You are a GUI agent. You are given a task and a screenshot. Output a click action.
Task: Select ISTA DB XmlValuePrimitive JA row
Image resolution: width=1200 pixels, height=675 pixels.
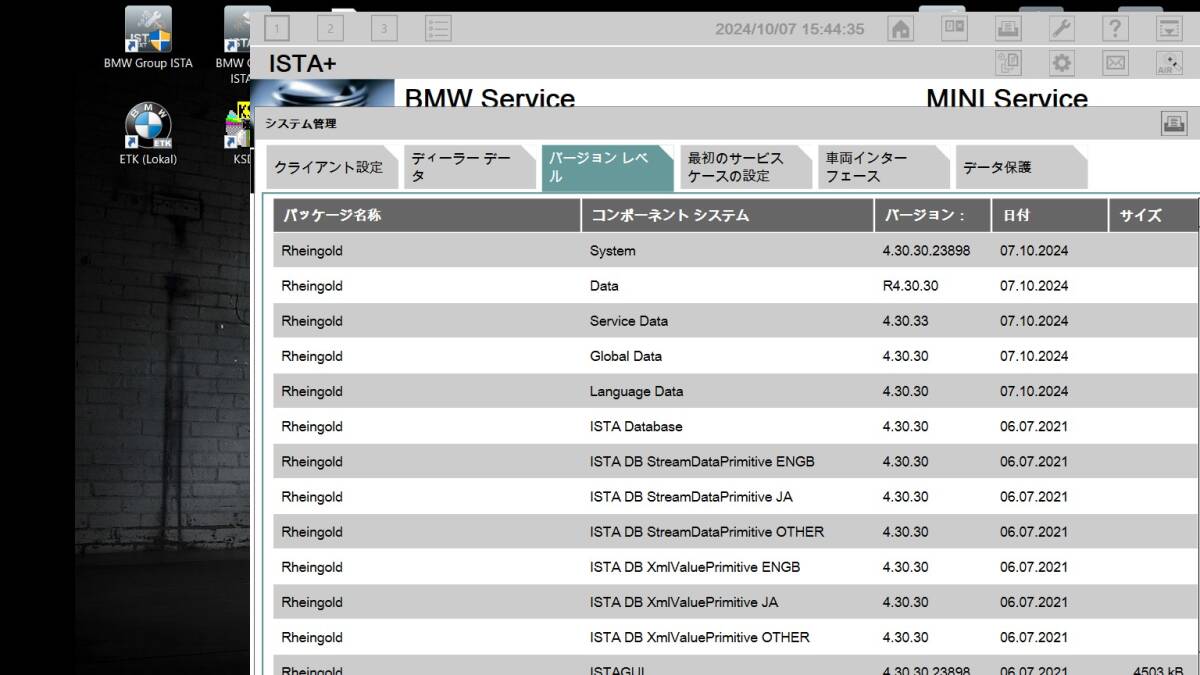coord(736,602)
